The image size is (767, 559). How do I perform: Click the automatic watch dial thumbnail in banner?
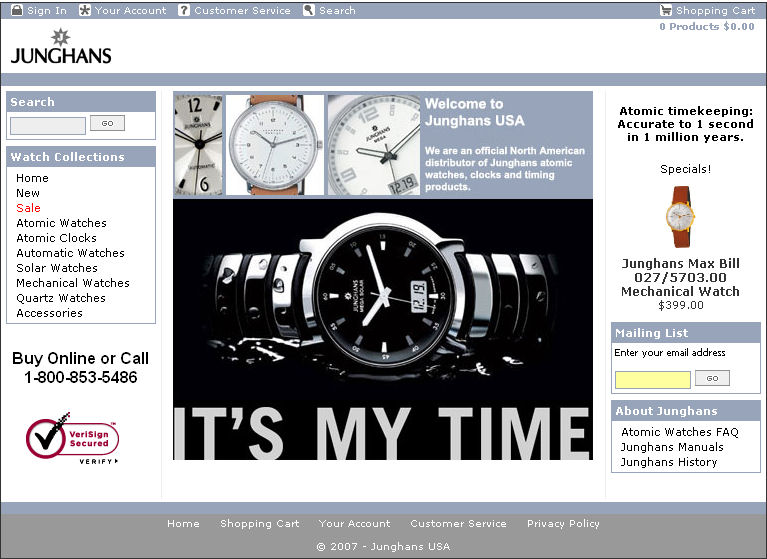(198, 145)
